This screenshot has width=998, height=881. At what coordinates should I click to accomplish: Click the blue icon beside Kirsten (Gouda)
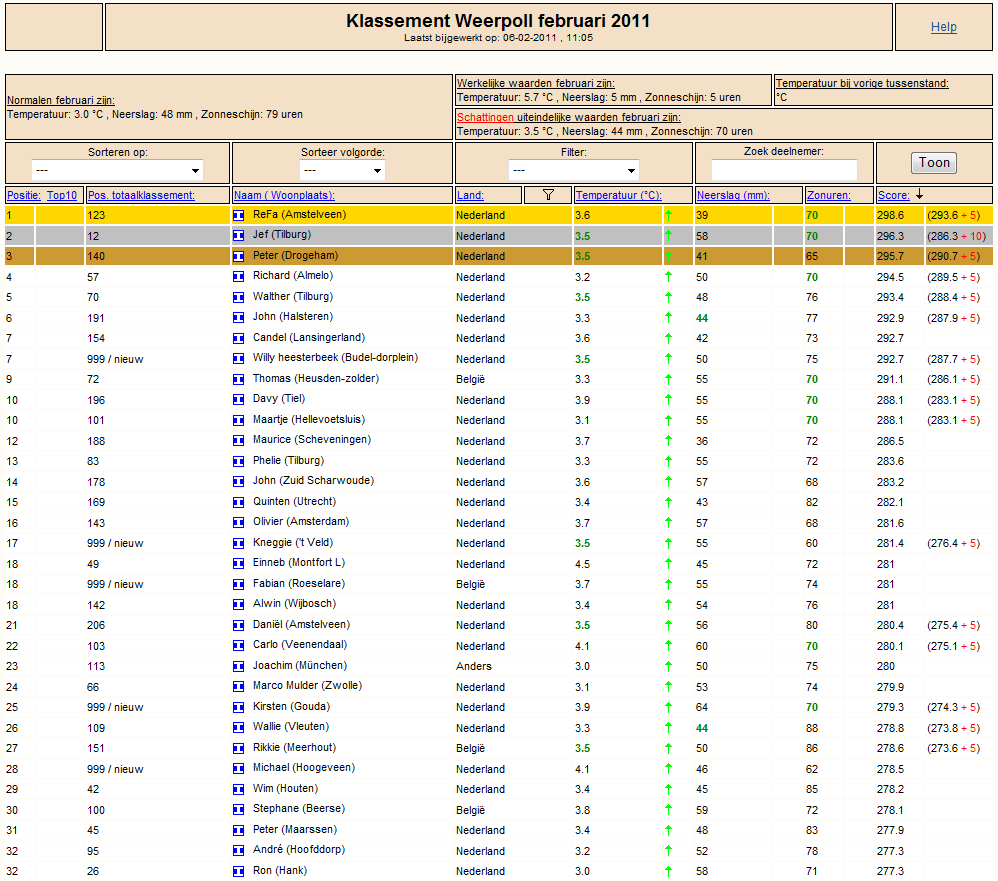coord(239,707)
